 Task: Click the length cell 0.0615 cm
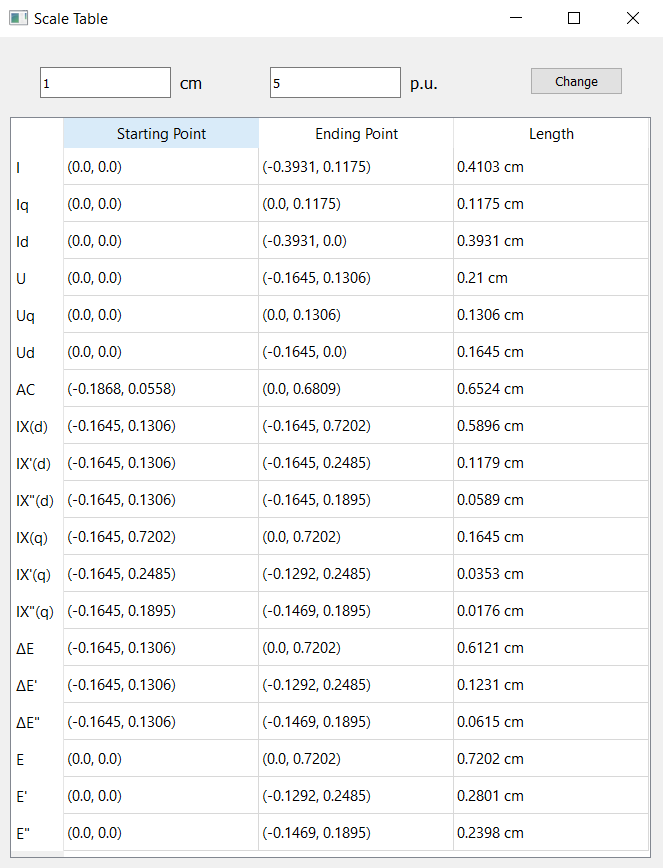[551, 722]
